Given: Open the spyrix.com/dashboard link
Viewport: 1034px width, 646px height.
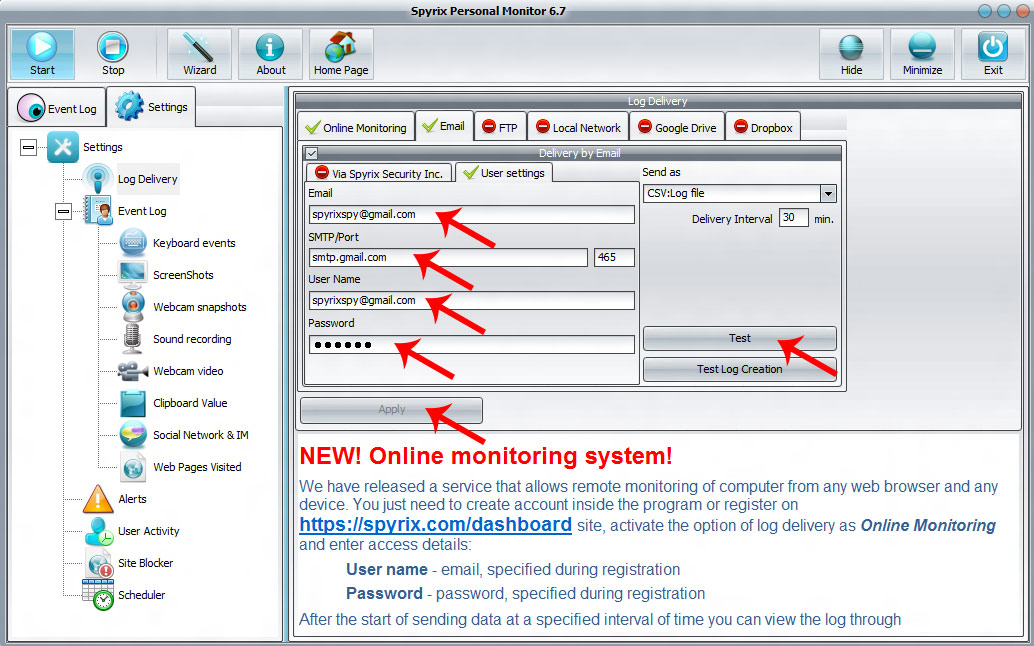Looking at the screenshot, I should click(435, 525).
